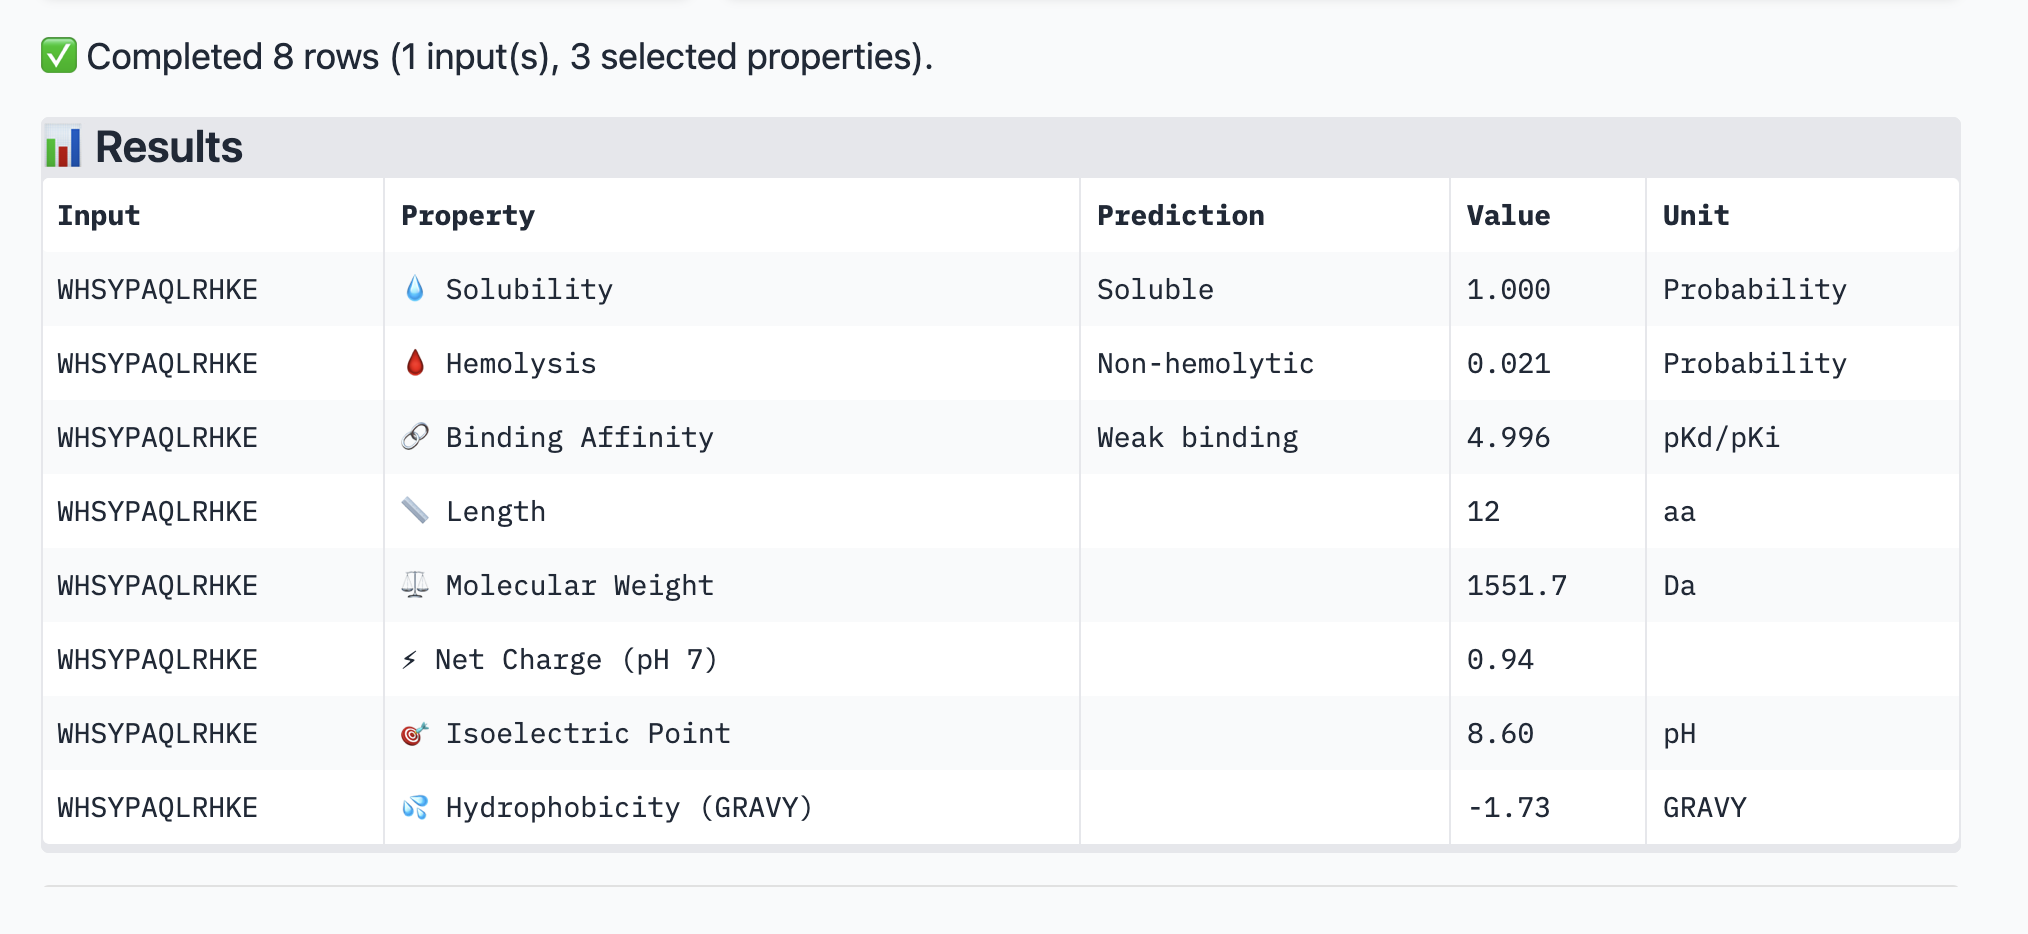This screenshot has height=934, width=2028.
Task: Select the Unit column header
Action: [1696, 216]
